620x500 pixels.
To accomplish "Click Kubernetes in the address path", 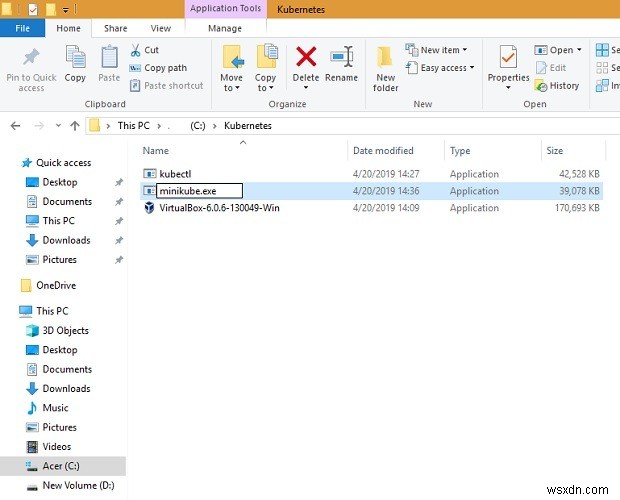I will (248, 126).
